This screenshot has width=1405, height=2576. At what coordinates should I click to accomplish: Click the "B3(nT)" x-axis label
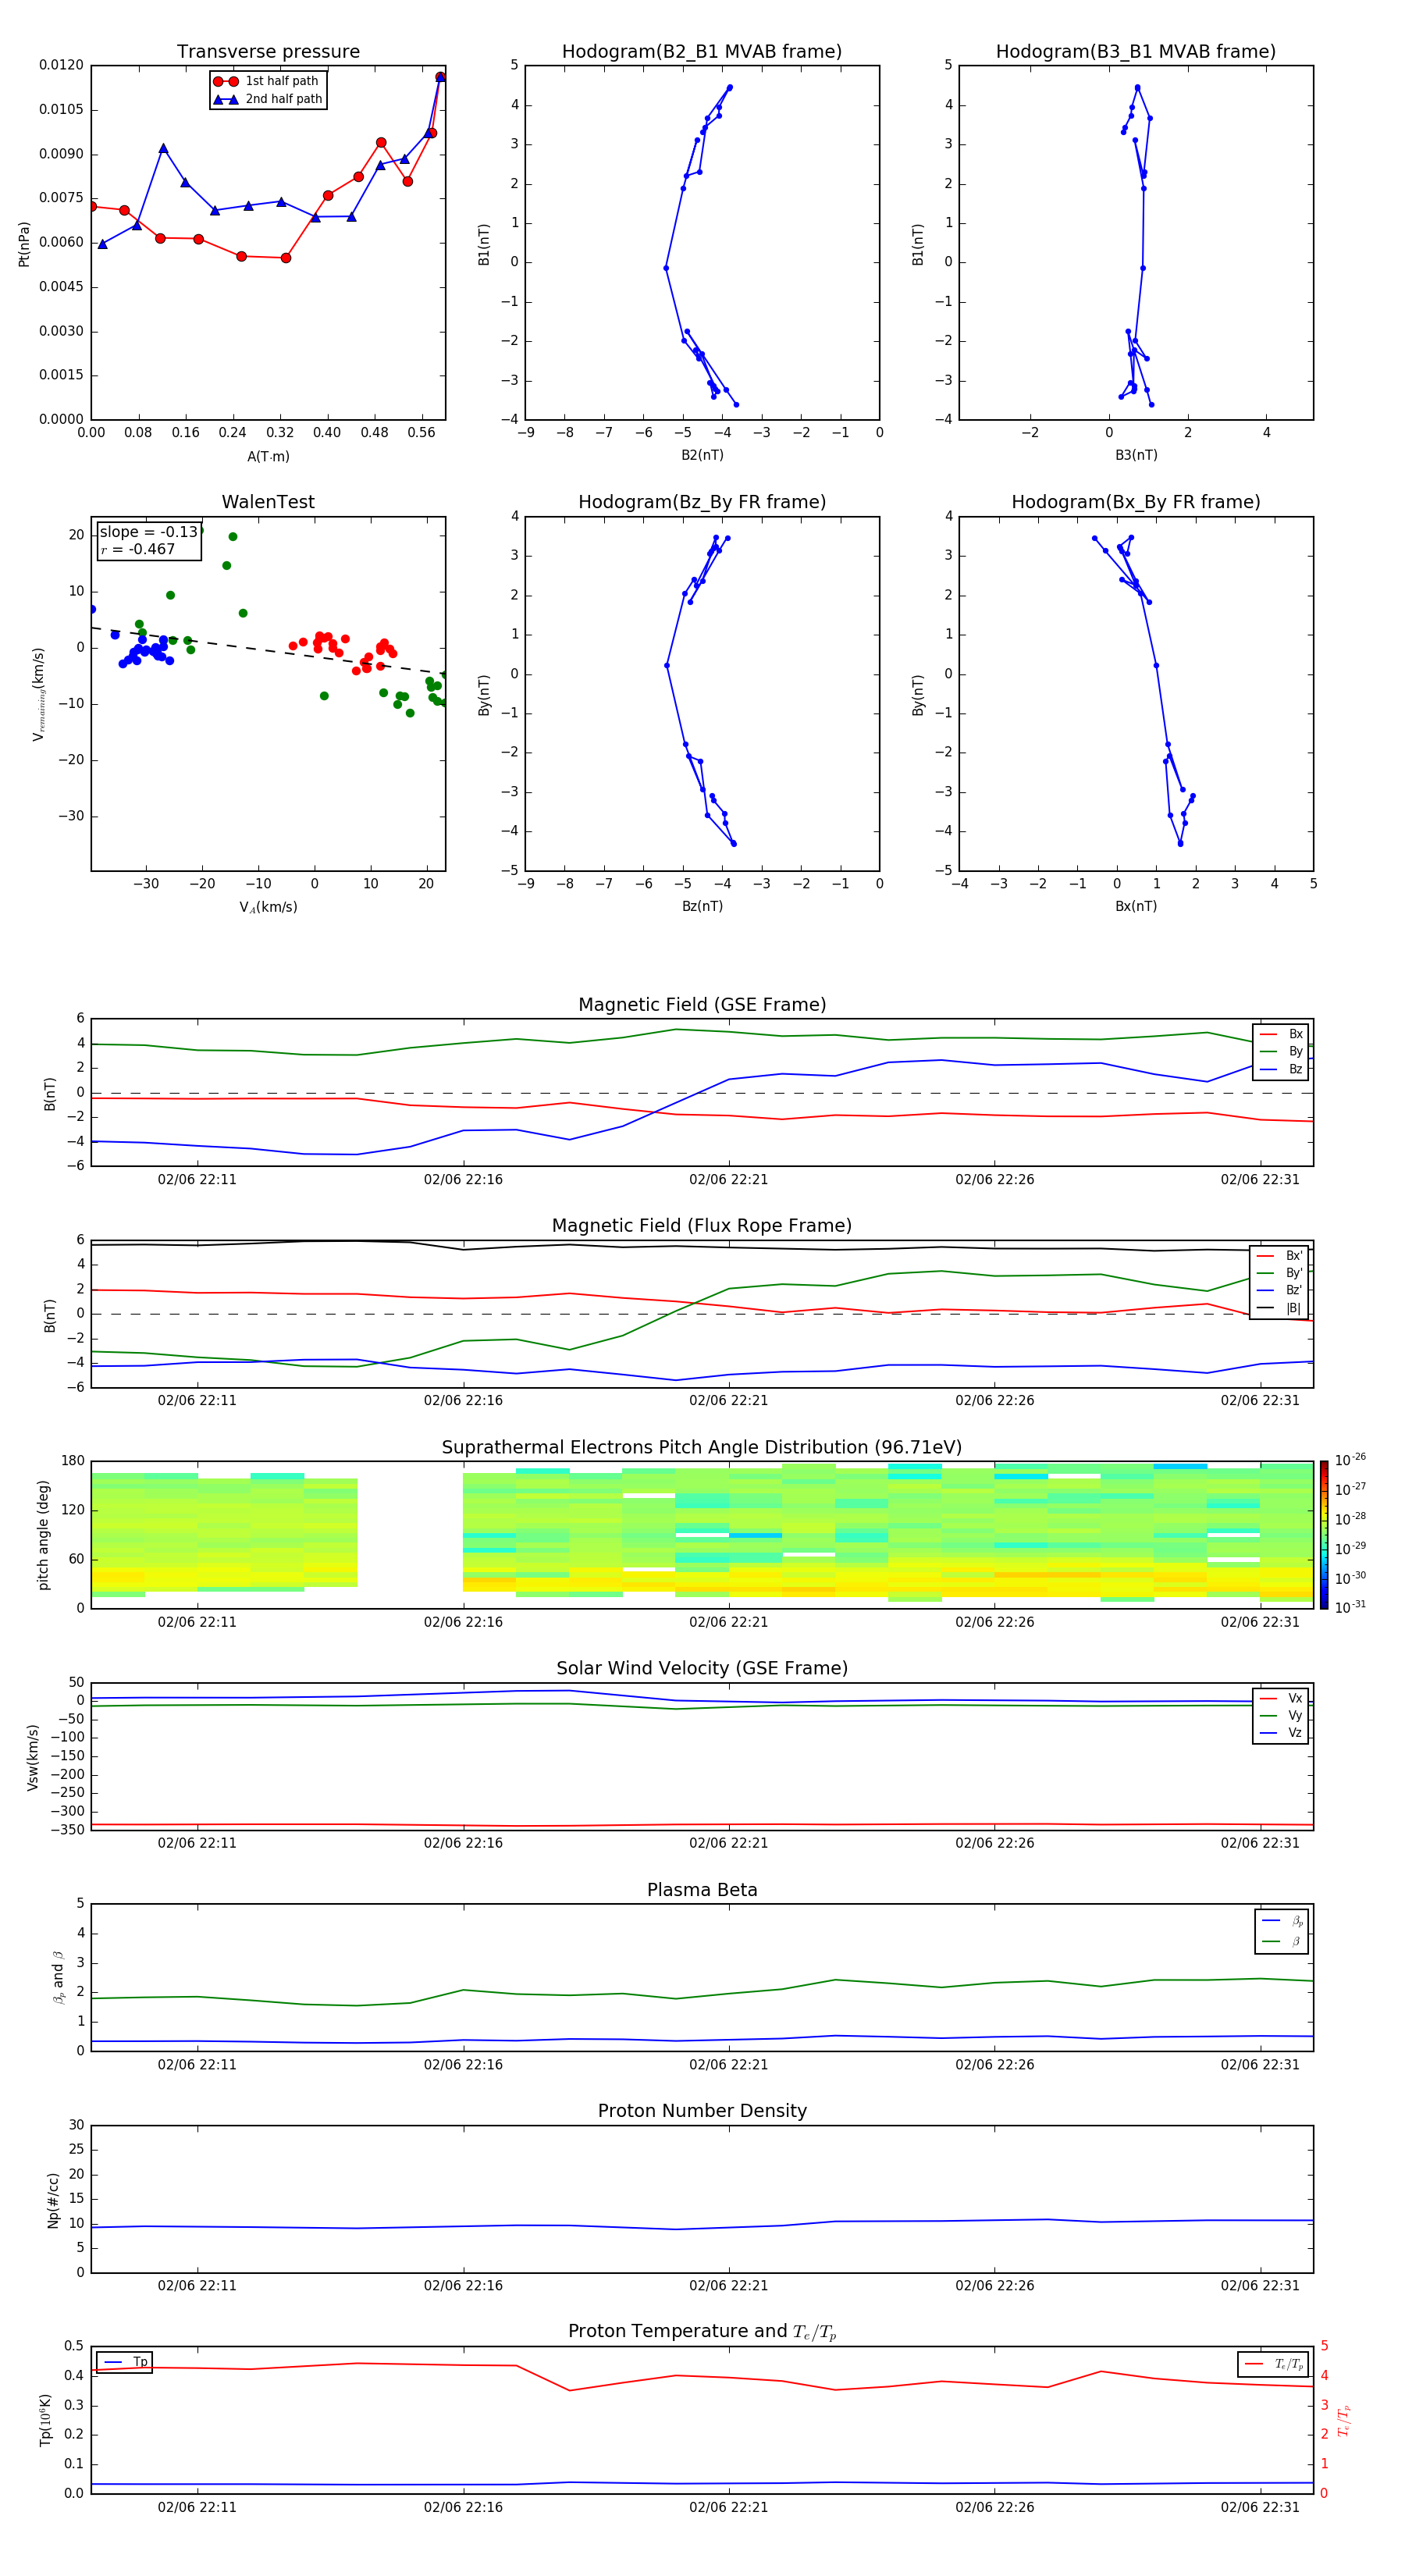click(x=1136, y=455)
